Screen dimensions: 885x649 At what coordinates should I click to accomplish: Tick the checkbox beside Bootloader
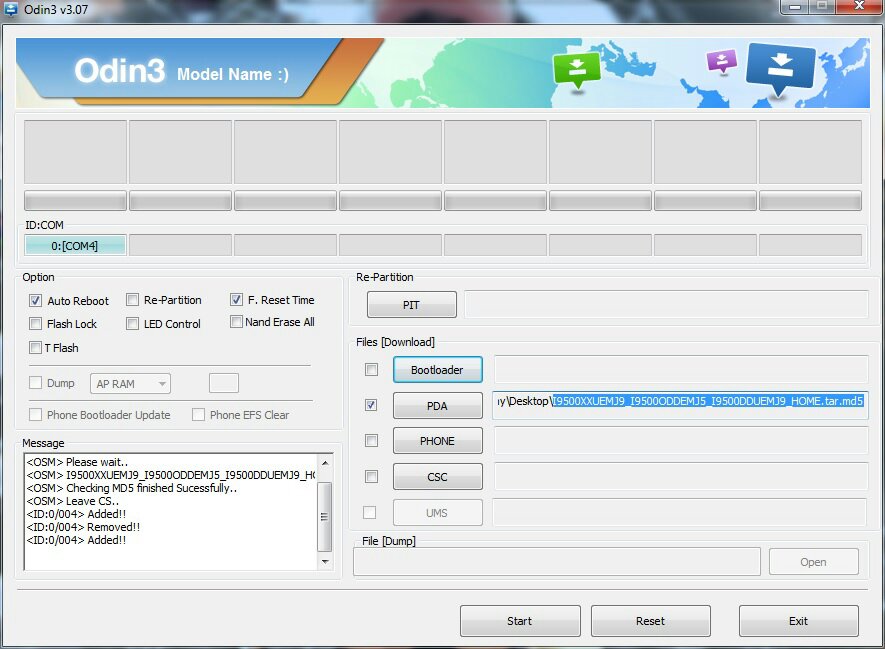point(371,370)
